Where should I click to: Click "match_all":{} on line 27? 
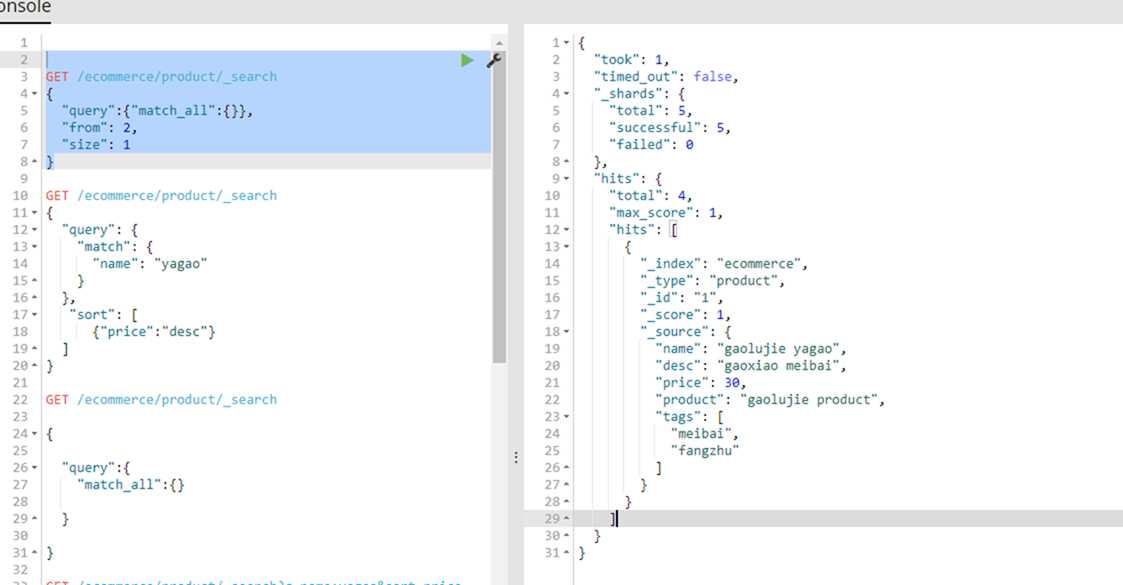point(130,485)
